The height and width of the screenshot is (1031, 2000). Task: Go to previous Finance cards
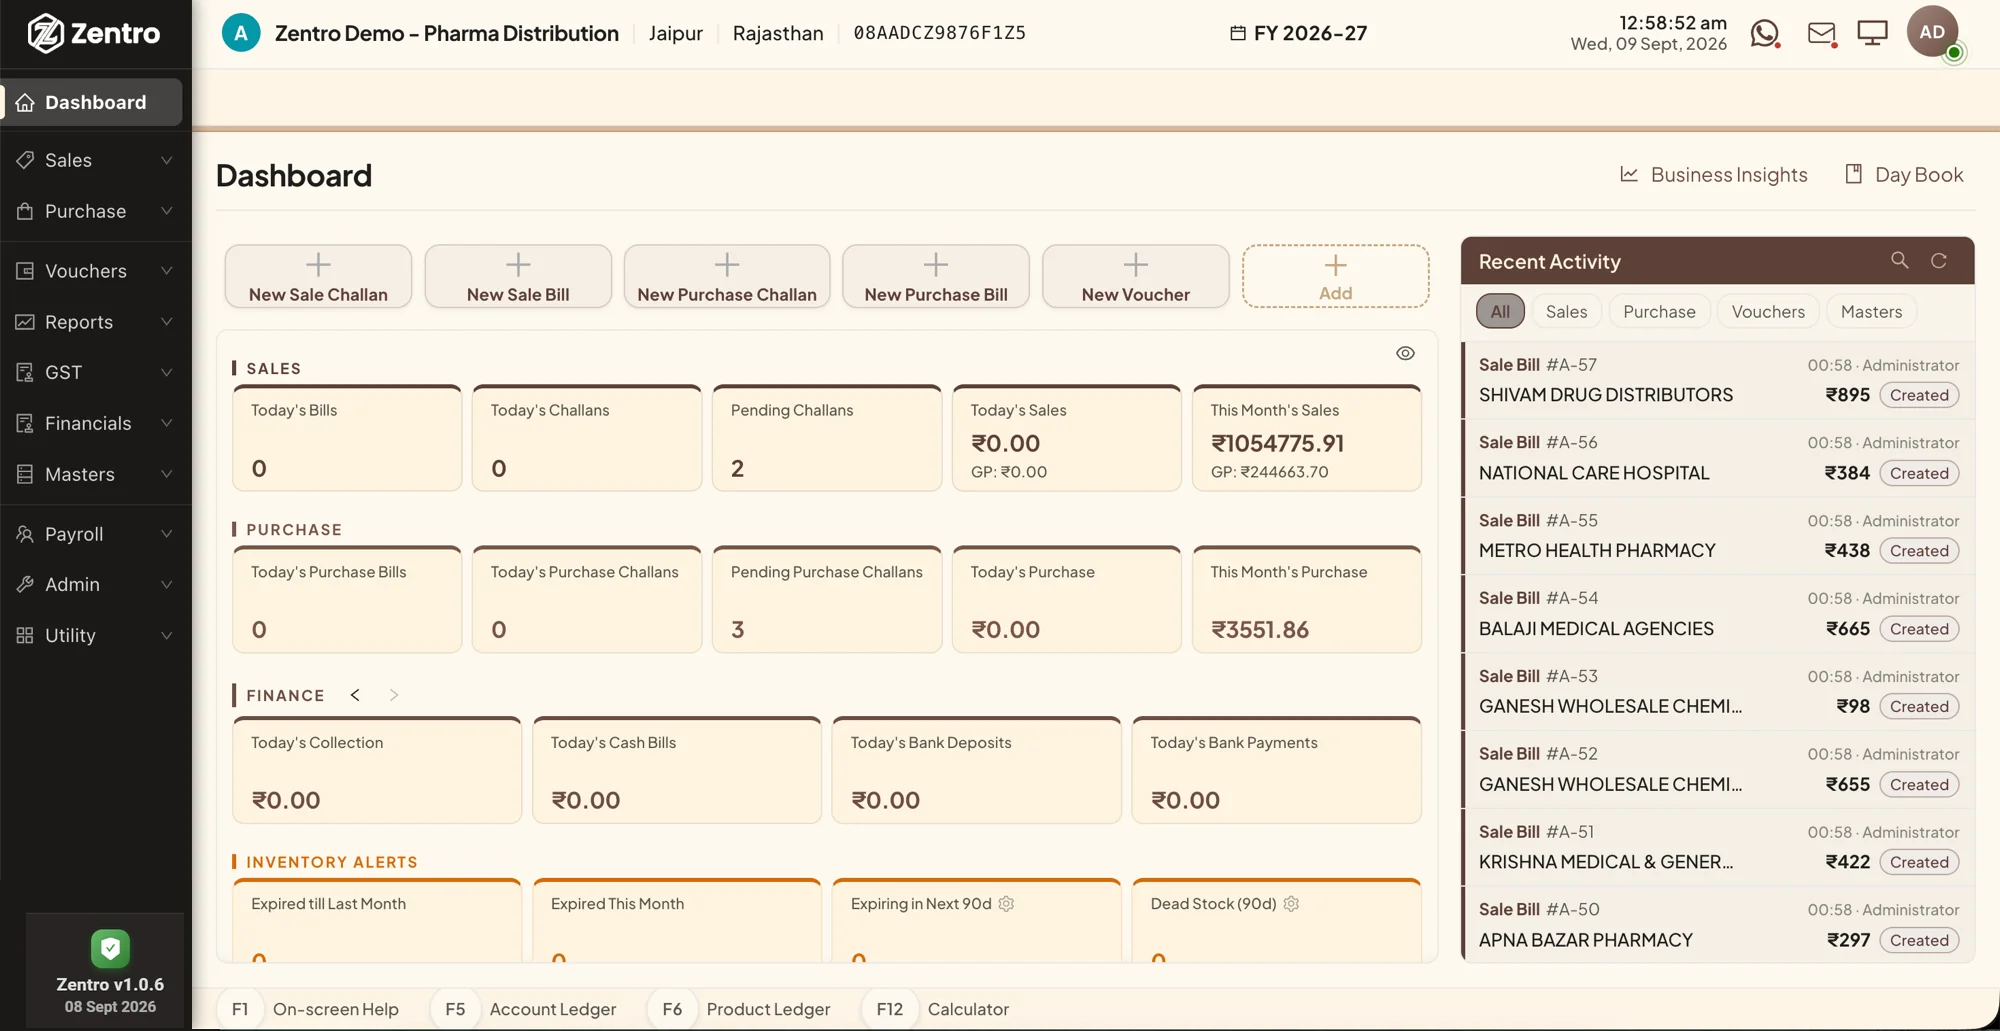click(355, 695)
